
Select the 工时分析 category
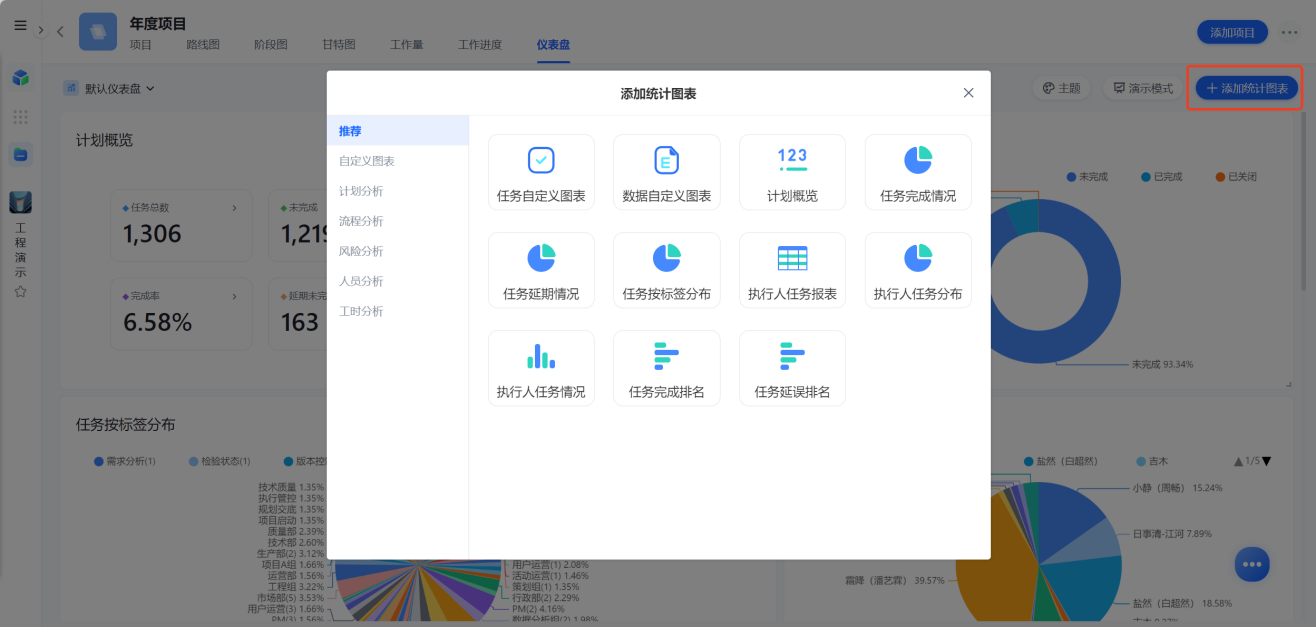pyautogui.click(x=398, y=311)
